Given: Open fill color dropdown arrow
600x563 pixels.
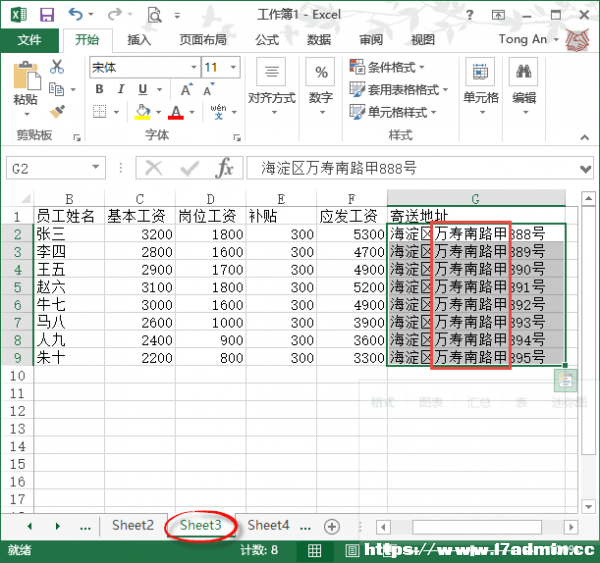Looking at the screenshot, I should click(158, 112).
